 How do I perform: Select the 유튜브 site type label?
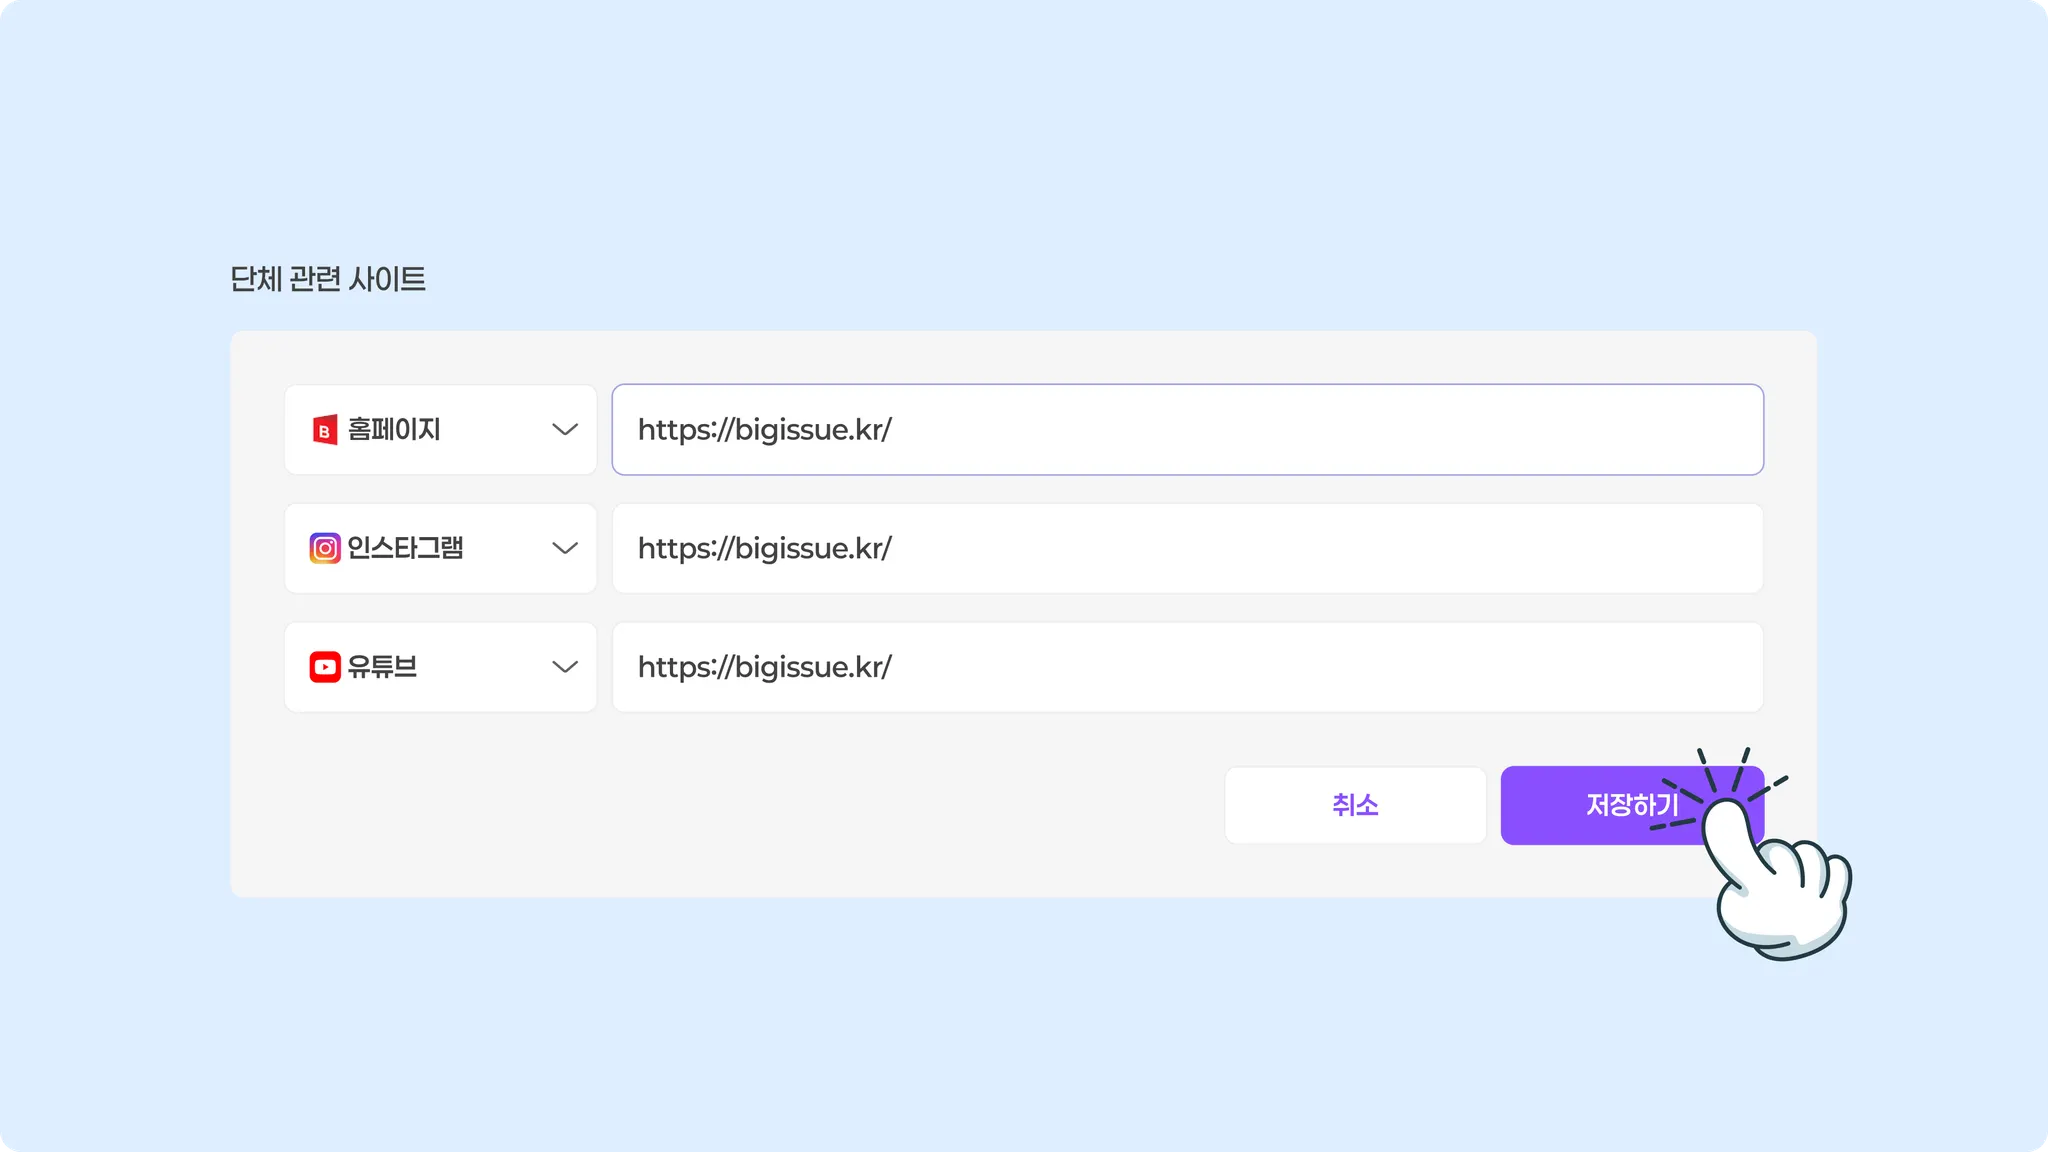coord(382,667)
